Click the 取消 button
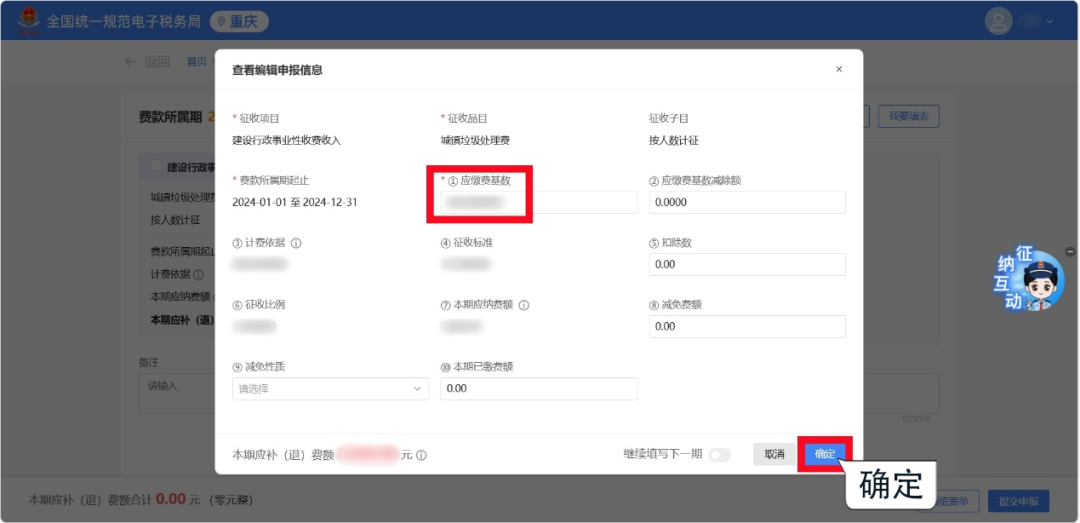1080x523 pixels. tap(774, 454)
